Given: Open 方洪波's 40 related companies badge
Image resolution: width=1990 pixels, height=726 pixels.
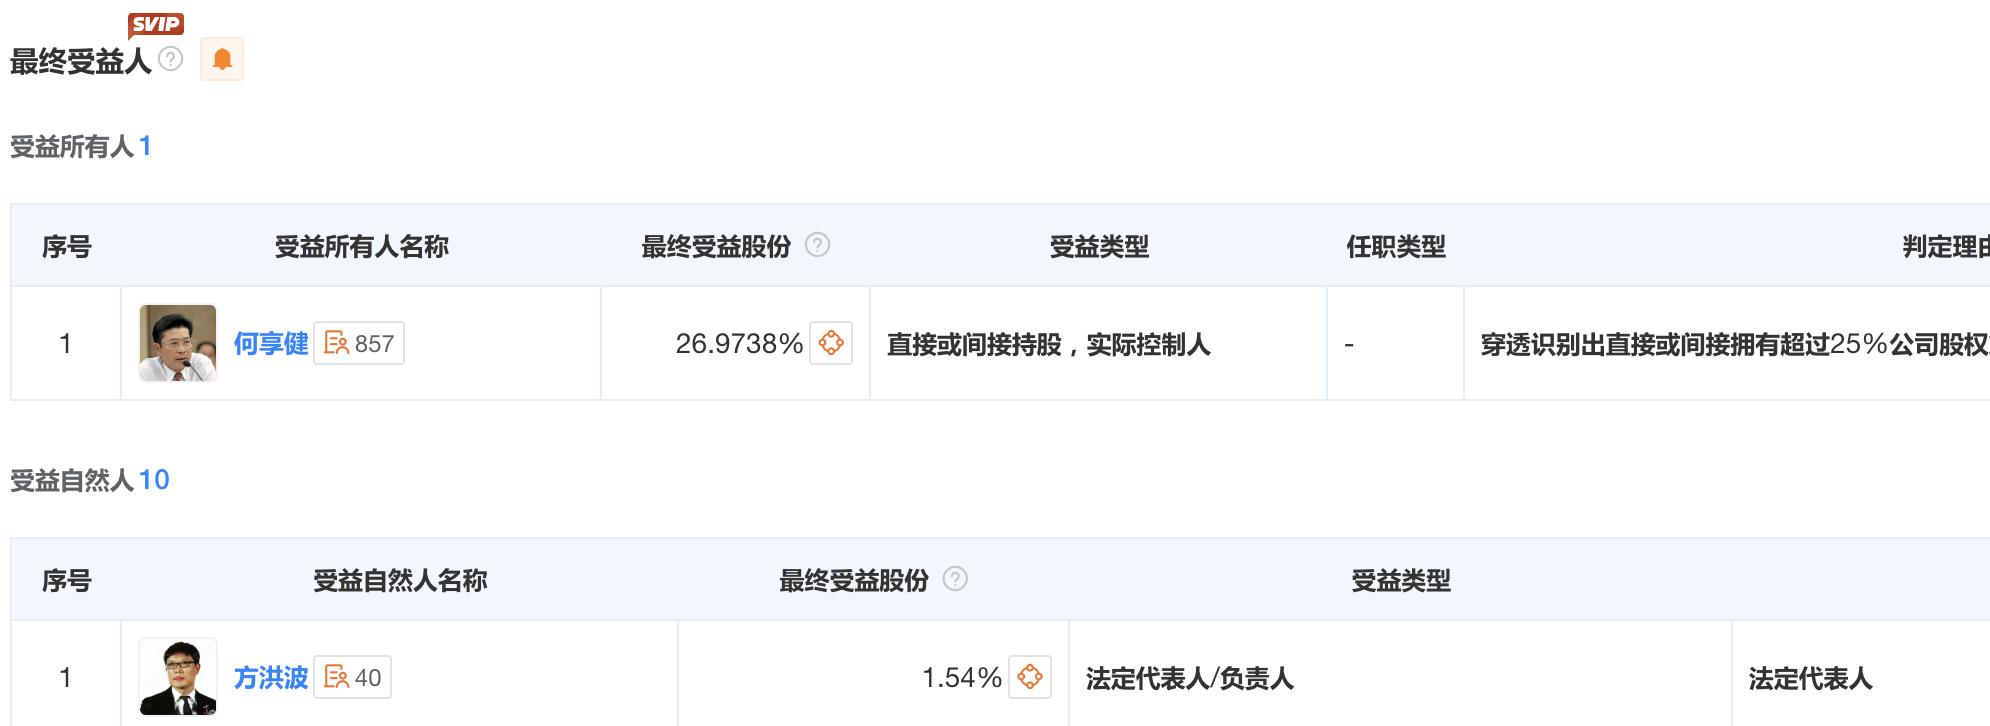Looking at the screenshot, I should [x=353, y=677].
